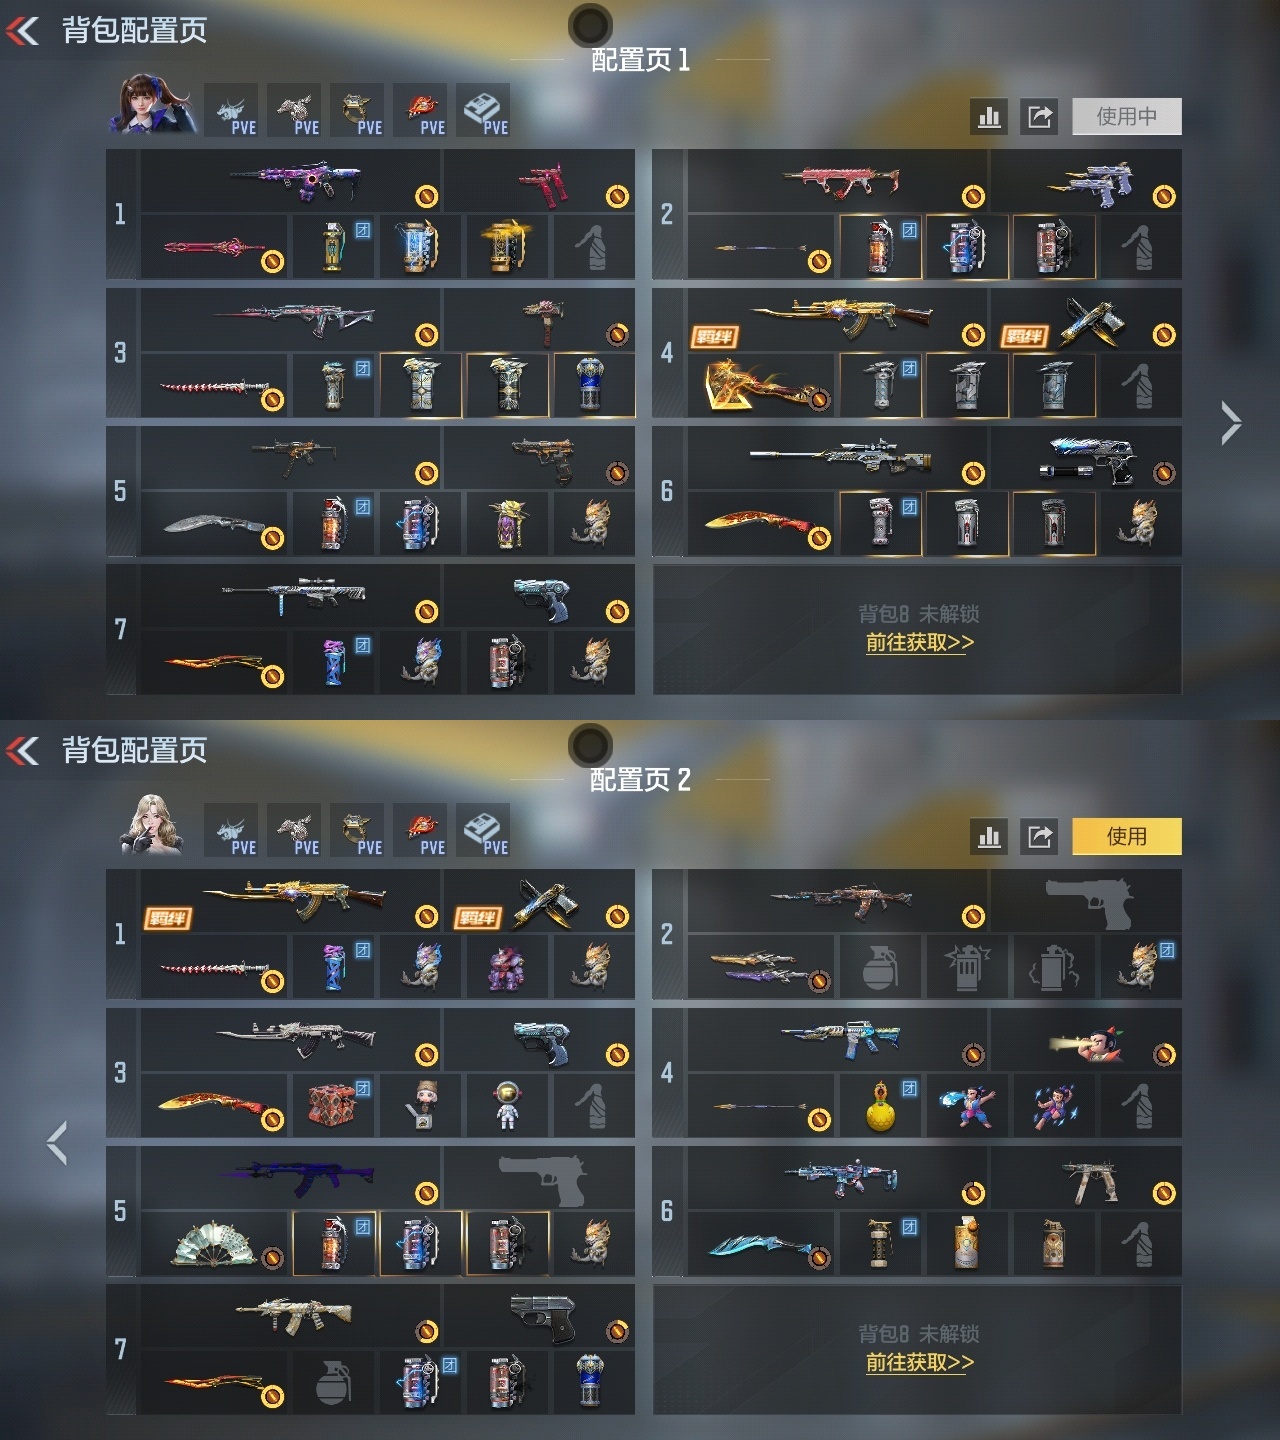The width and height of the screenshot is (1280, 1440).
Task: Select the blonde character avatar on page 2
Action: pos(152,825)
